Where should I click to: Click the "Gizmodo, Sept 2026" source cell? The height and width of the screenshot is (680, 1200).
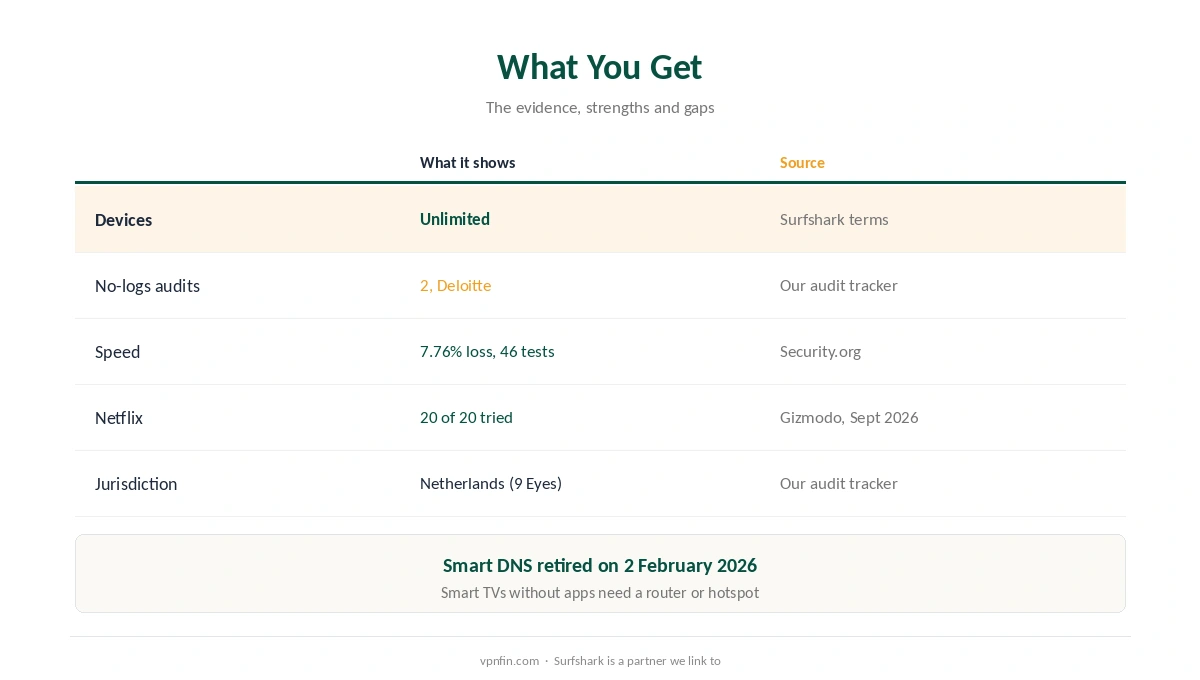click(x=849, y=417)
